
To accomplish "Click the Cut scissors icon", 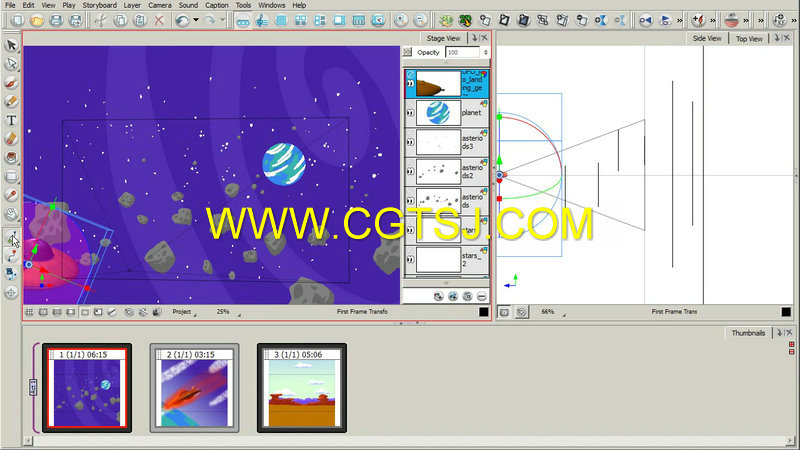I will (x=101, y=20).
